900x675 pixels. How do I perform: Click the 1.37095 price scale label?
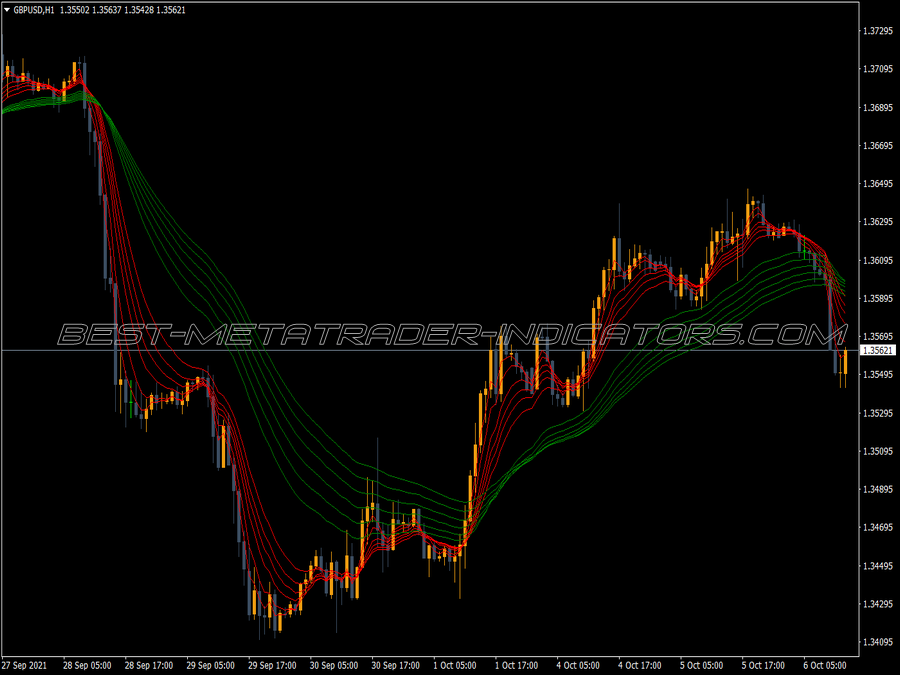coord(878,69)
